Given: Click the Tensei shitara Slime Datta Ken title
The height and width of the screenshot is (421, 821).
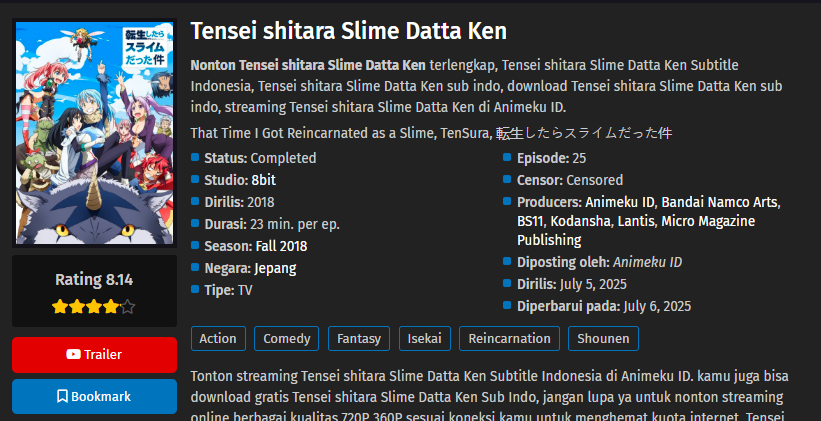Looking at the screenshot, I should point(349,31).
